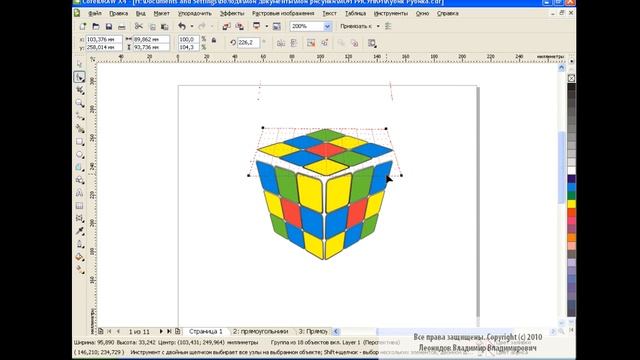
Task: Pick the white palette swatch
Action: click(571, 170)
